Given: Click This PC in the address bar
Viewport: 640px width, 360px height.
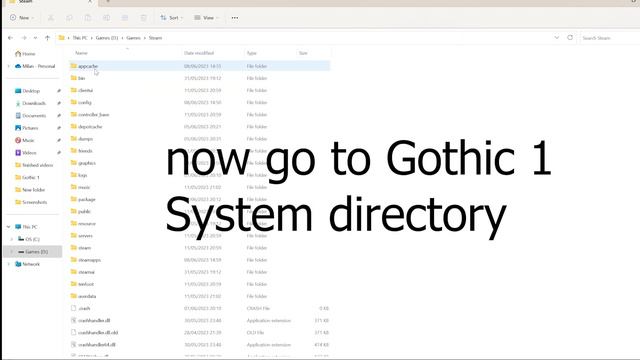Looking at the screenshot, I should (80, 38).
